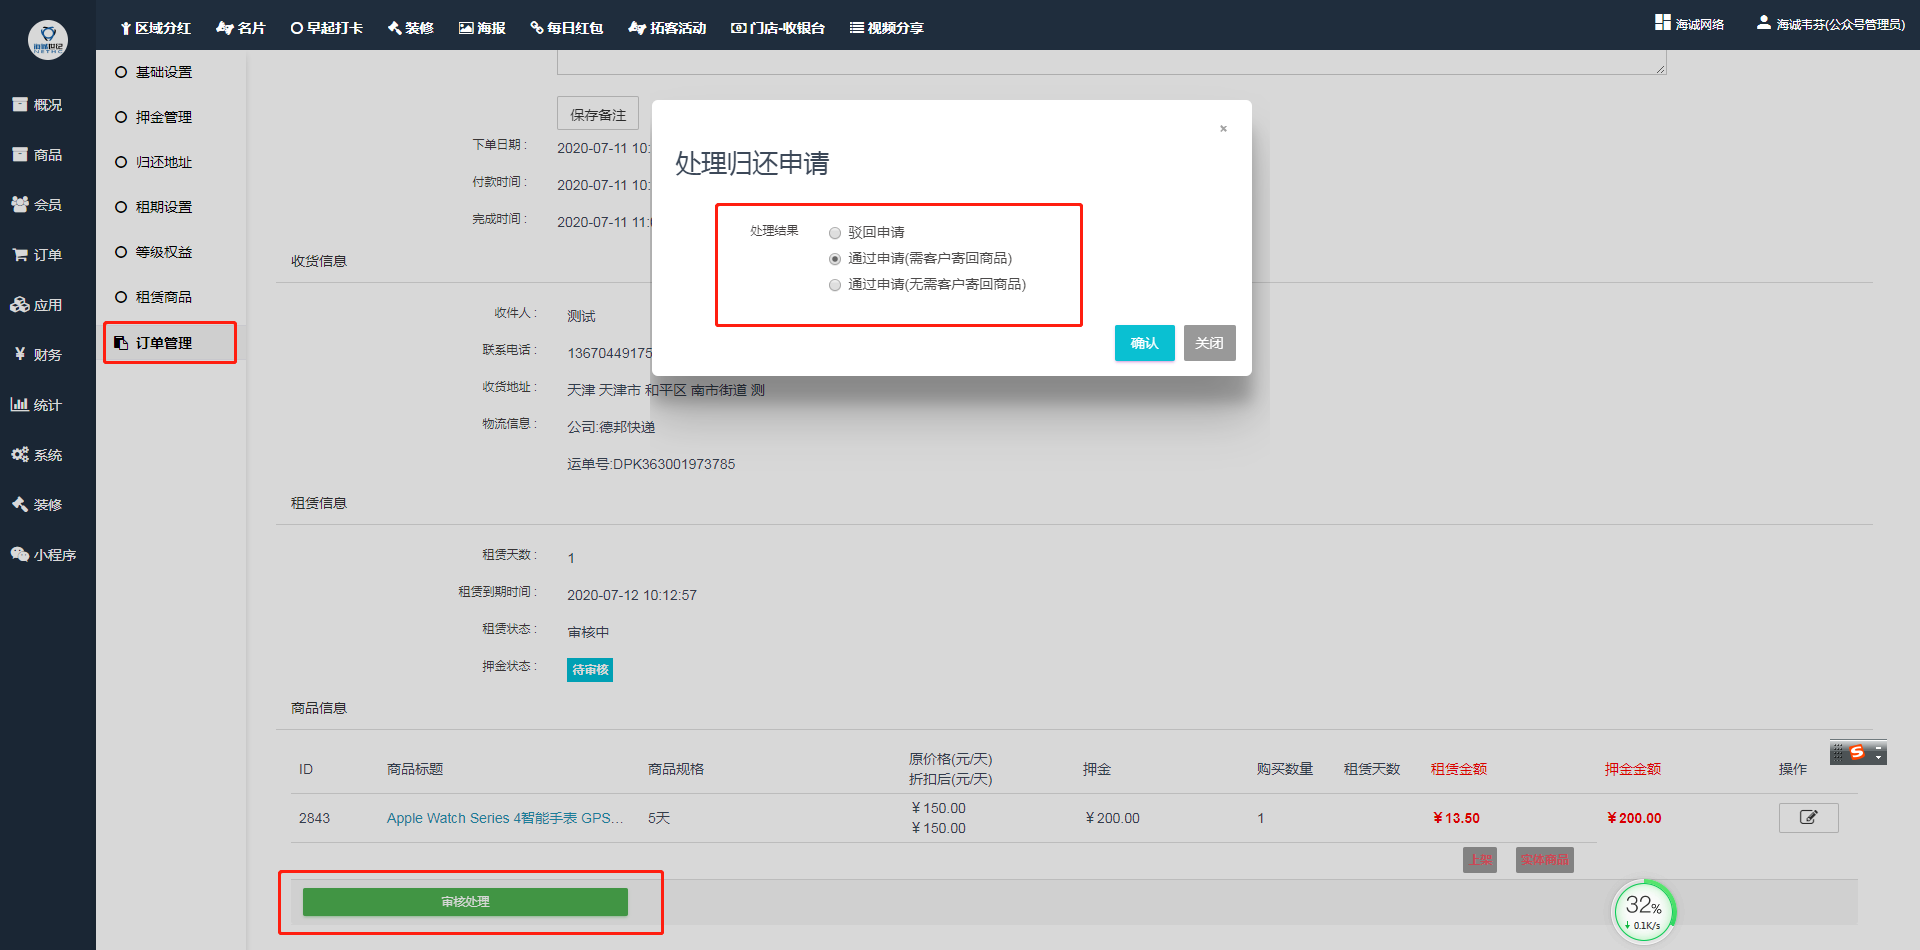Go to 归还地址 submenu item
The height and width of the screenshot is (950, 1920).
[154, 162]
